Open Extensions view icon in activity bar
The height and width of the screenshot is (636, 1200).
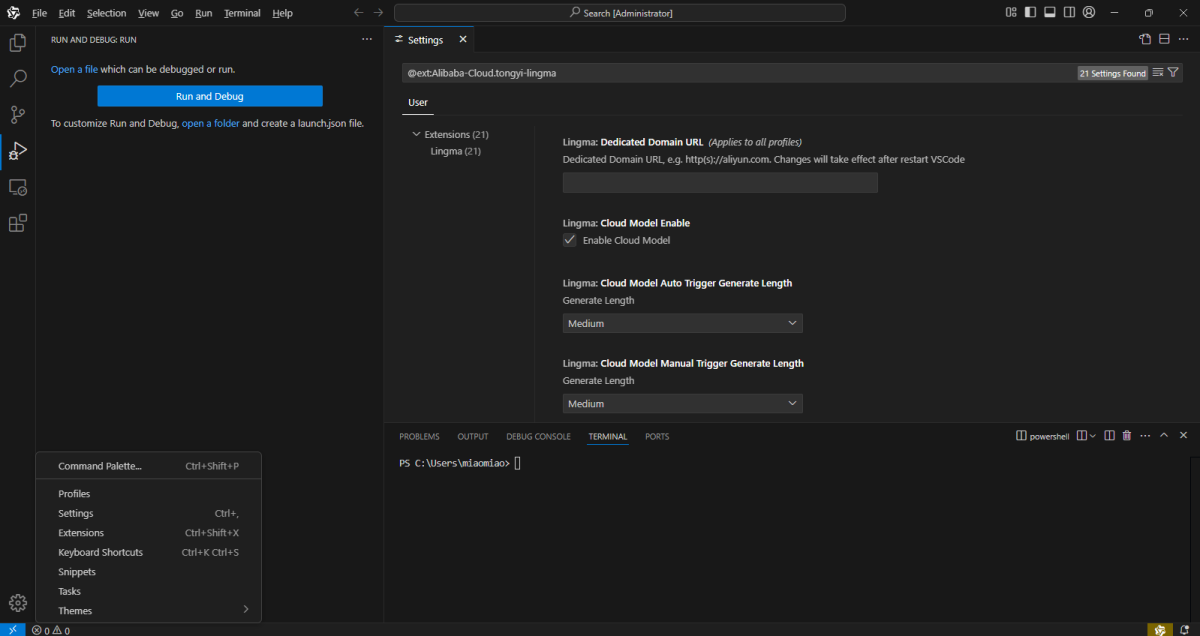tap(17, 223)
